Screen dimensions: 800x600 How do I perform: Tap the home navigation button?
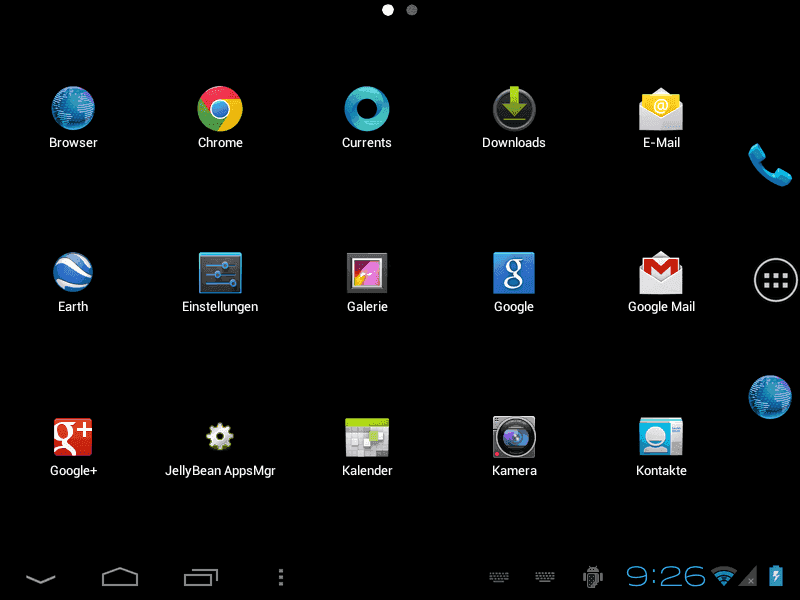[x=120, y=577]
